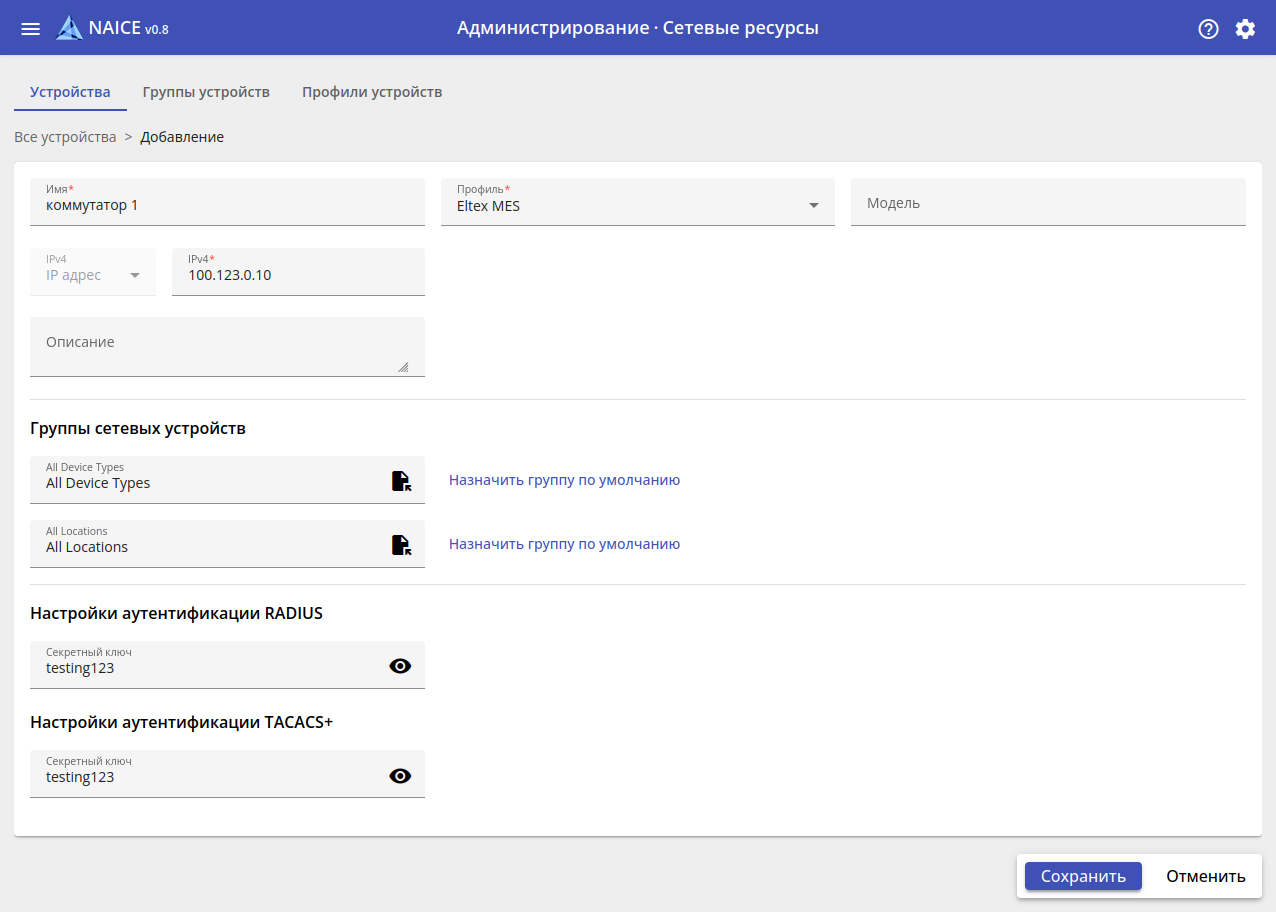Go back to Все устройства breadcrumb
1276x912 pixels.
point(65,137)
